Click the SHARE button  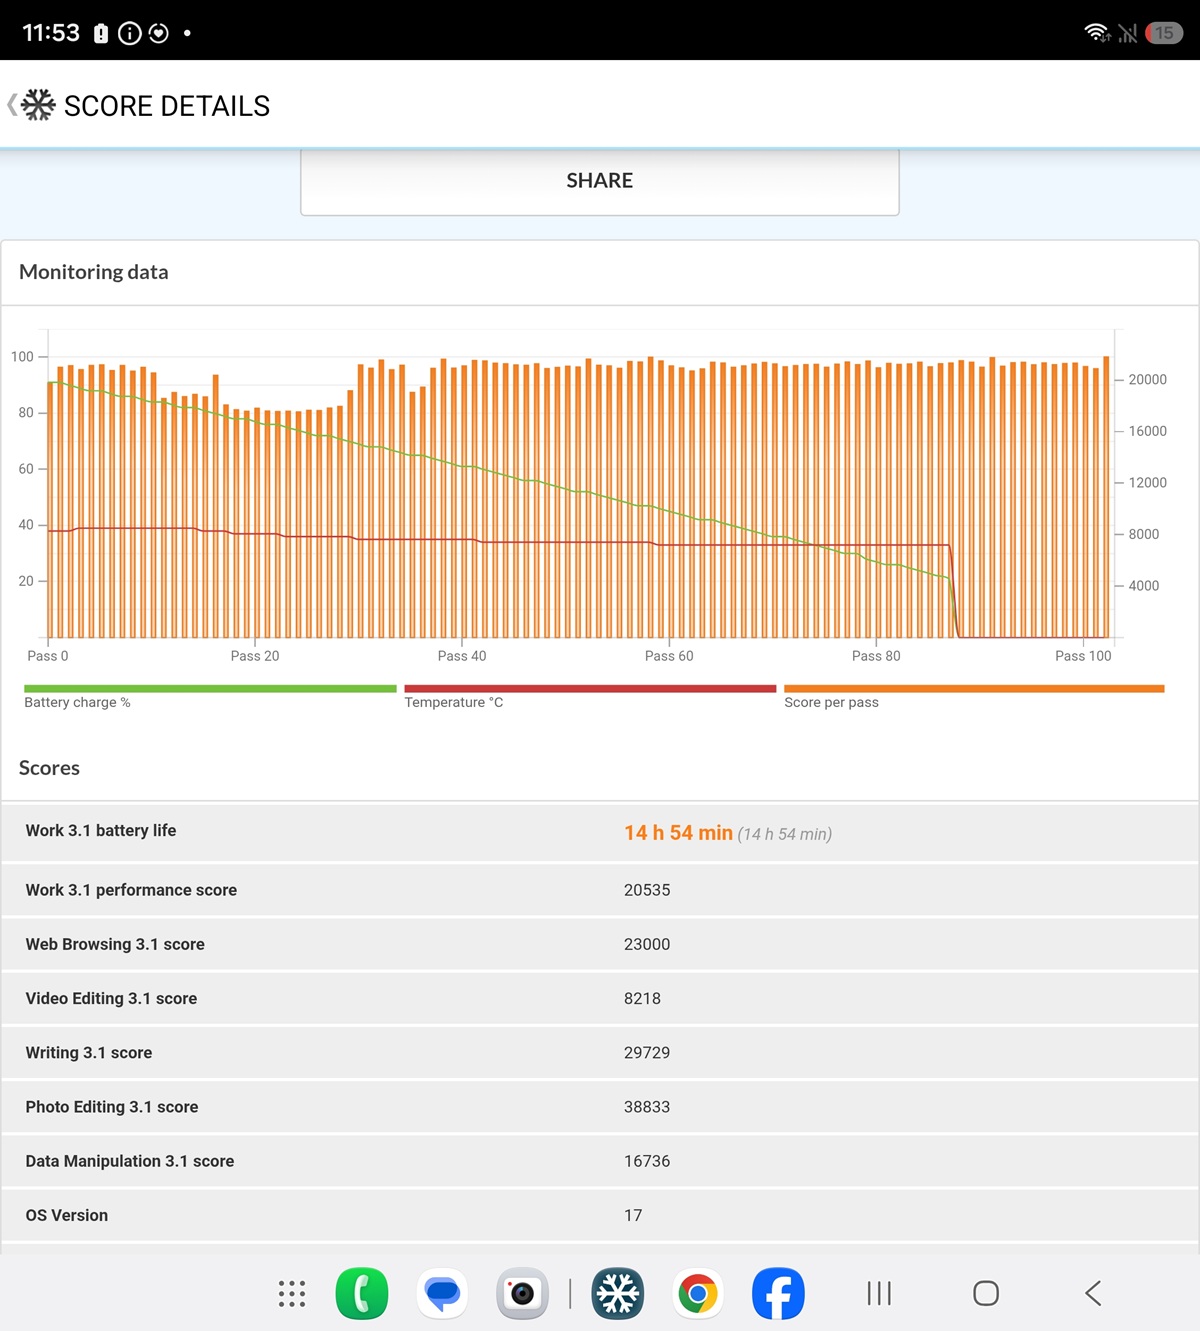[600, 181]
